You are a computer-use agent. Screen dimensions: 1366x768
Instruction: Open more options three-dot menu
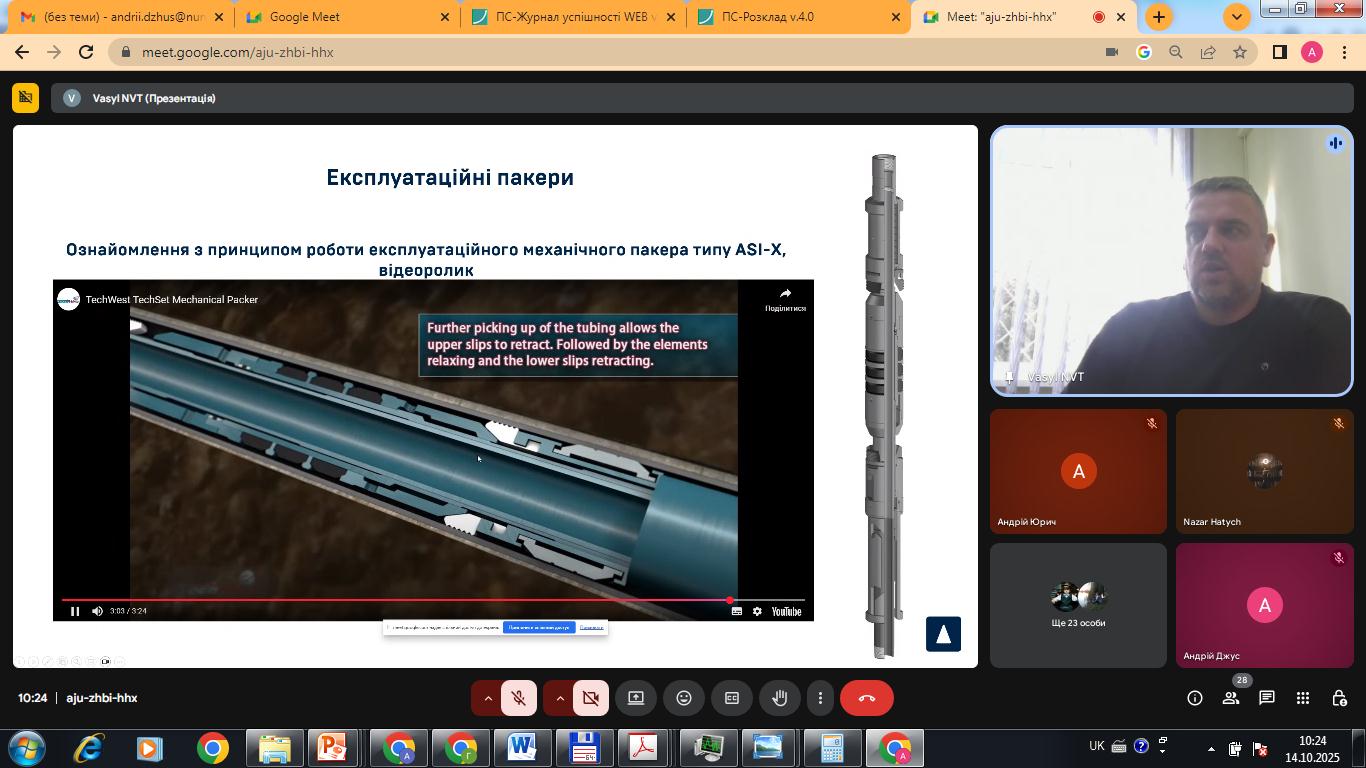tap(820, 698)
